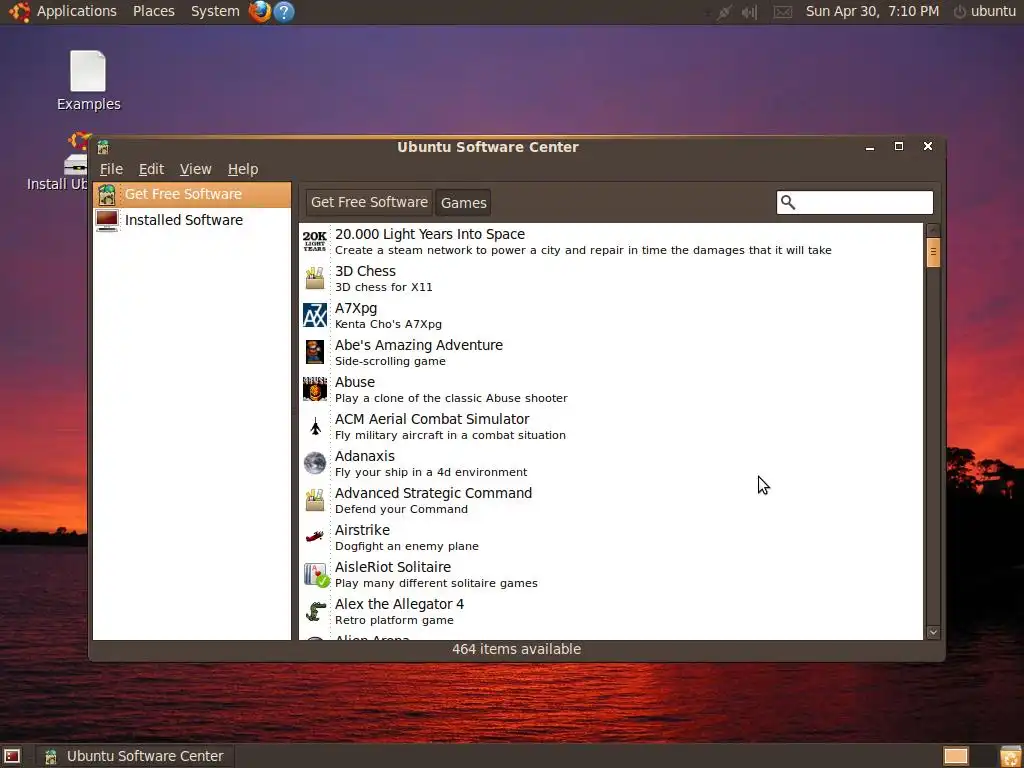The image size is (1024, 768).
Task: Click the Ubuntu logo in the top panel
Action: [x=19, y=11]
